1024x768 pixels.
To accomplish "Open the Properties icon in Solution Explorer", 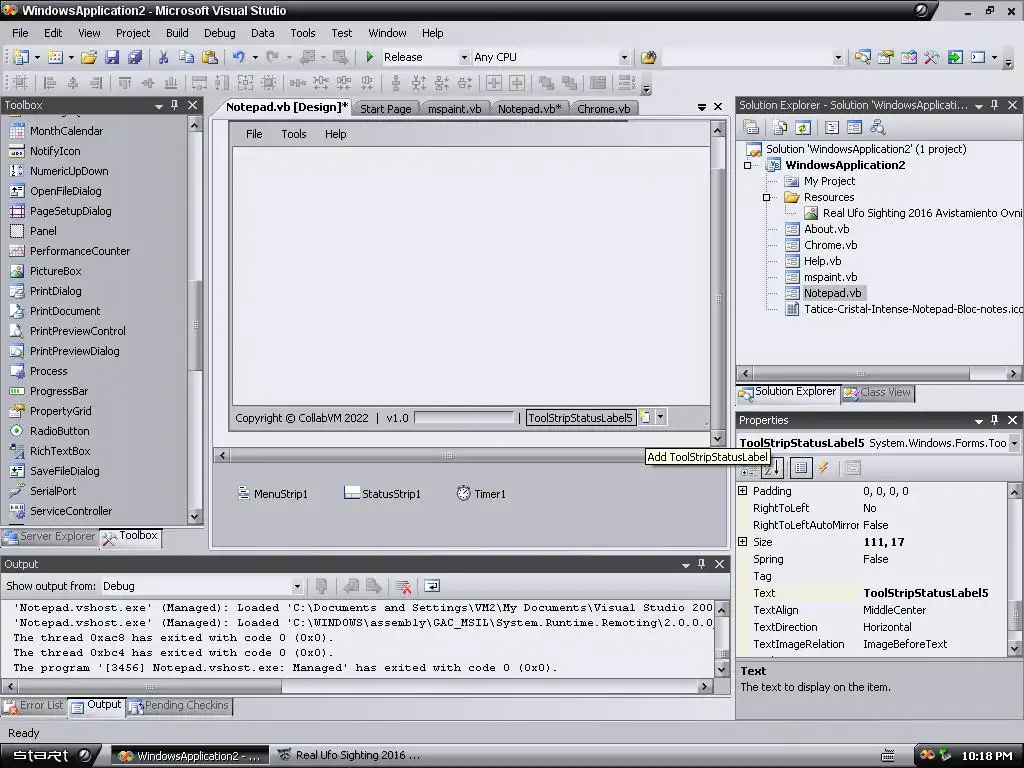I will 751,127.
